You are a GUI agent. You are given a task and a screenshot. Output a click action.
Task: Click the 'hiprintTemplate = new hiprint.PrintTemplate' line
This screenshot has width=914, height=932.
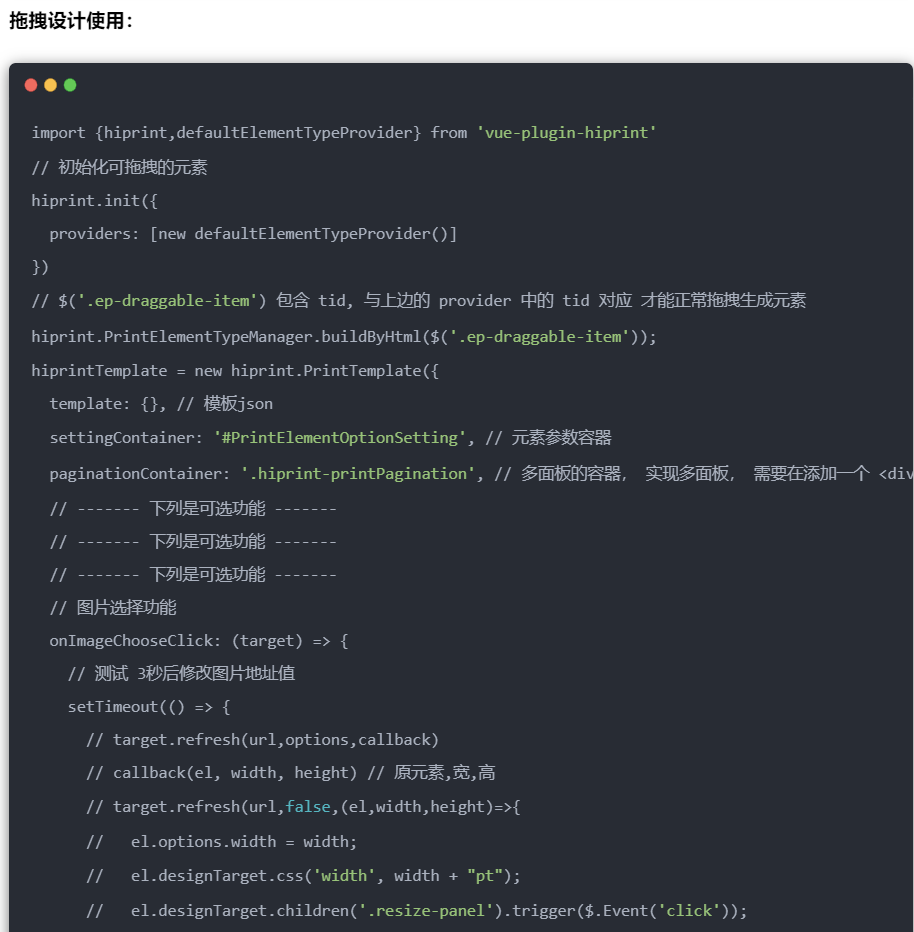pyautogui.click(x=235, y=371)
